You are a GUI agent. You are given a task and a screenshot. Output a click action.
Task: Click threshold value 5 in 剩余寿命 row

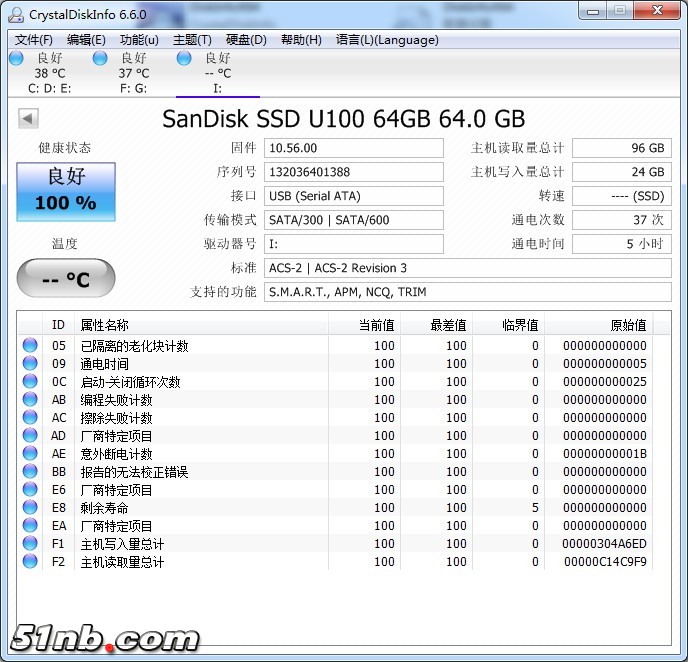[x=535, y=507]
